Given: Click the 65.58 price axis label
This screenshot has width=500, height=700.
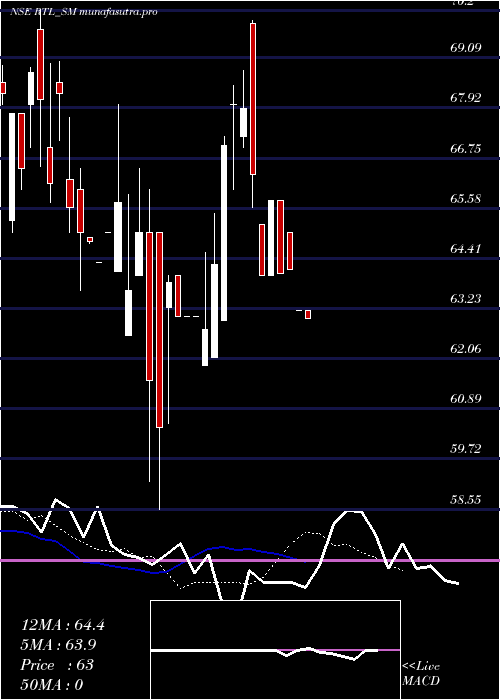Looking at the screenshot, I should 466,199.
